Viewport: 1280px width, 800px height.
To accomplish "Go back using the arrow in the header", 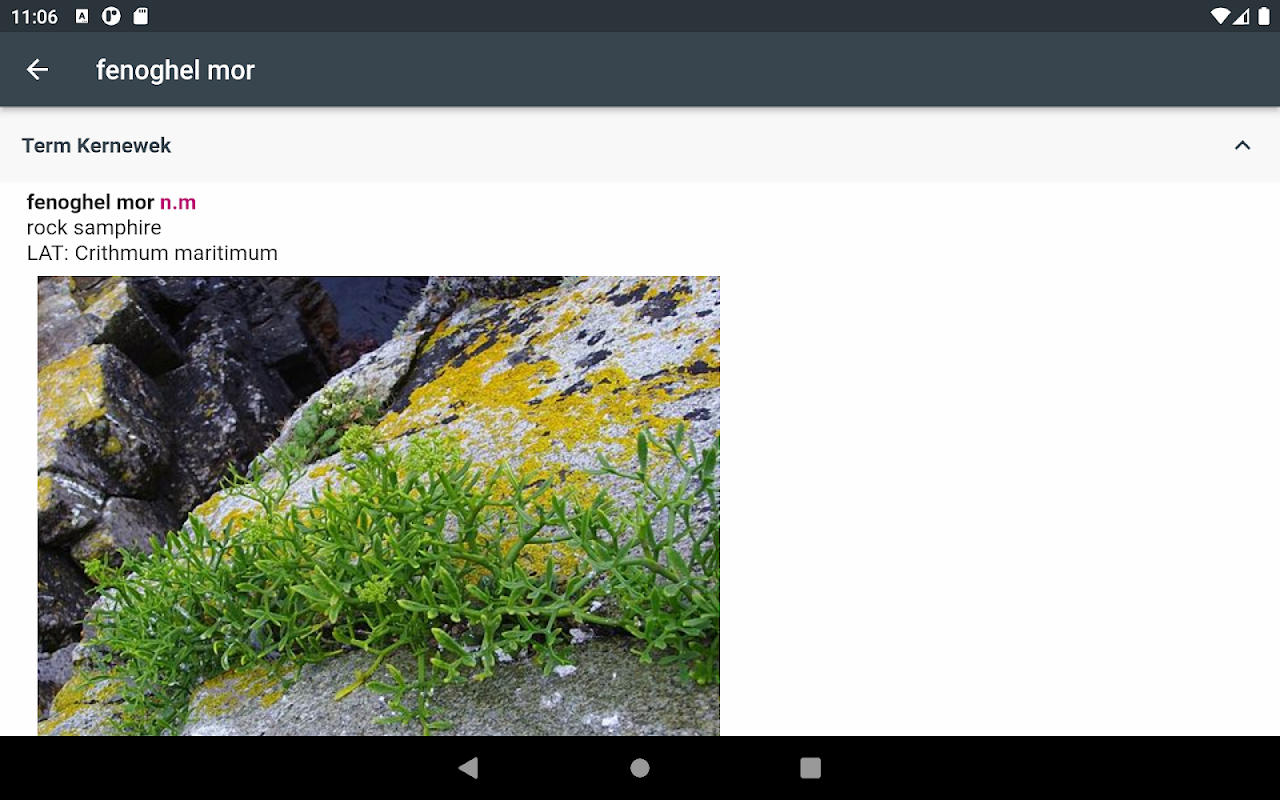I will click(37, 69).
